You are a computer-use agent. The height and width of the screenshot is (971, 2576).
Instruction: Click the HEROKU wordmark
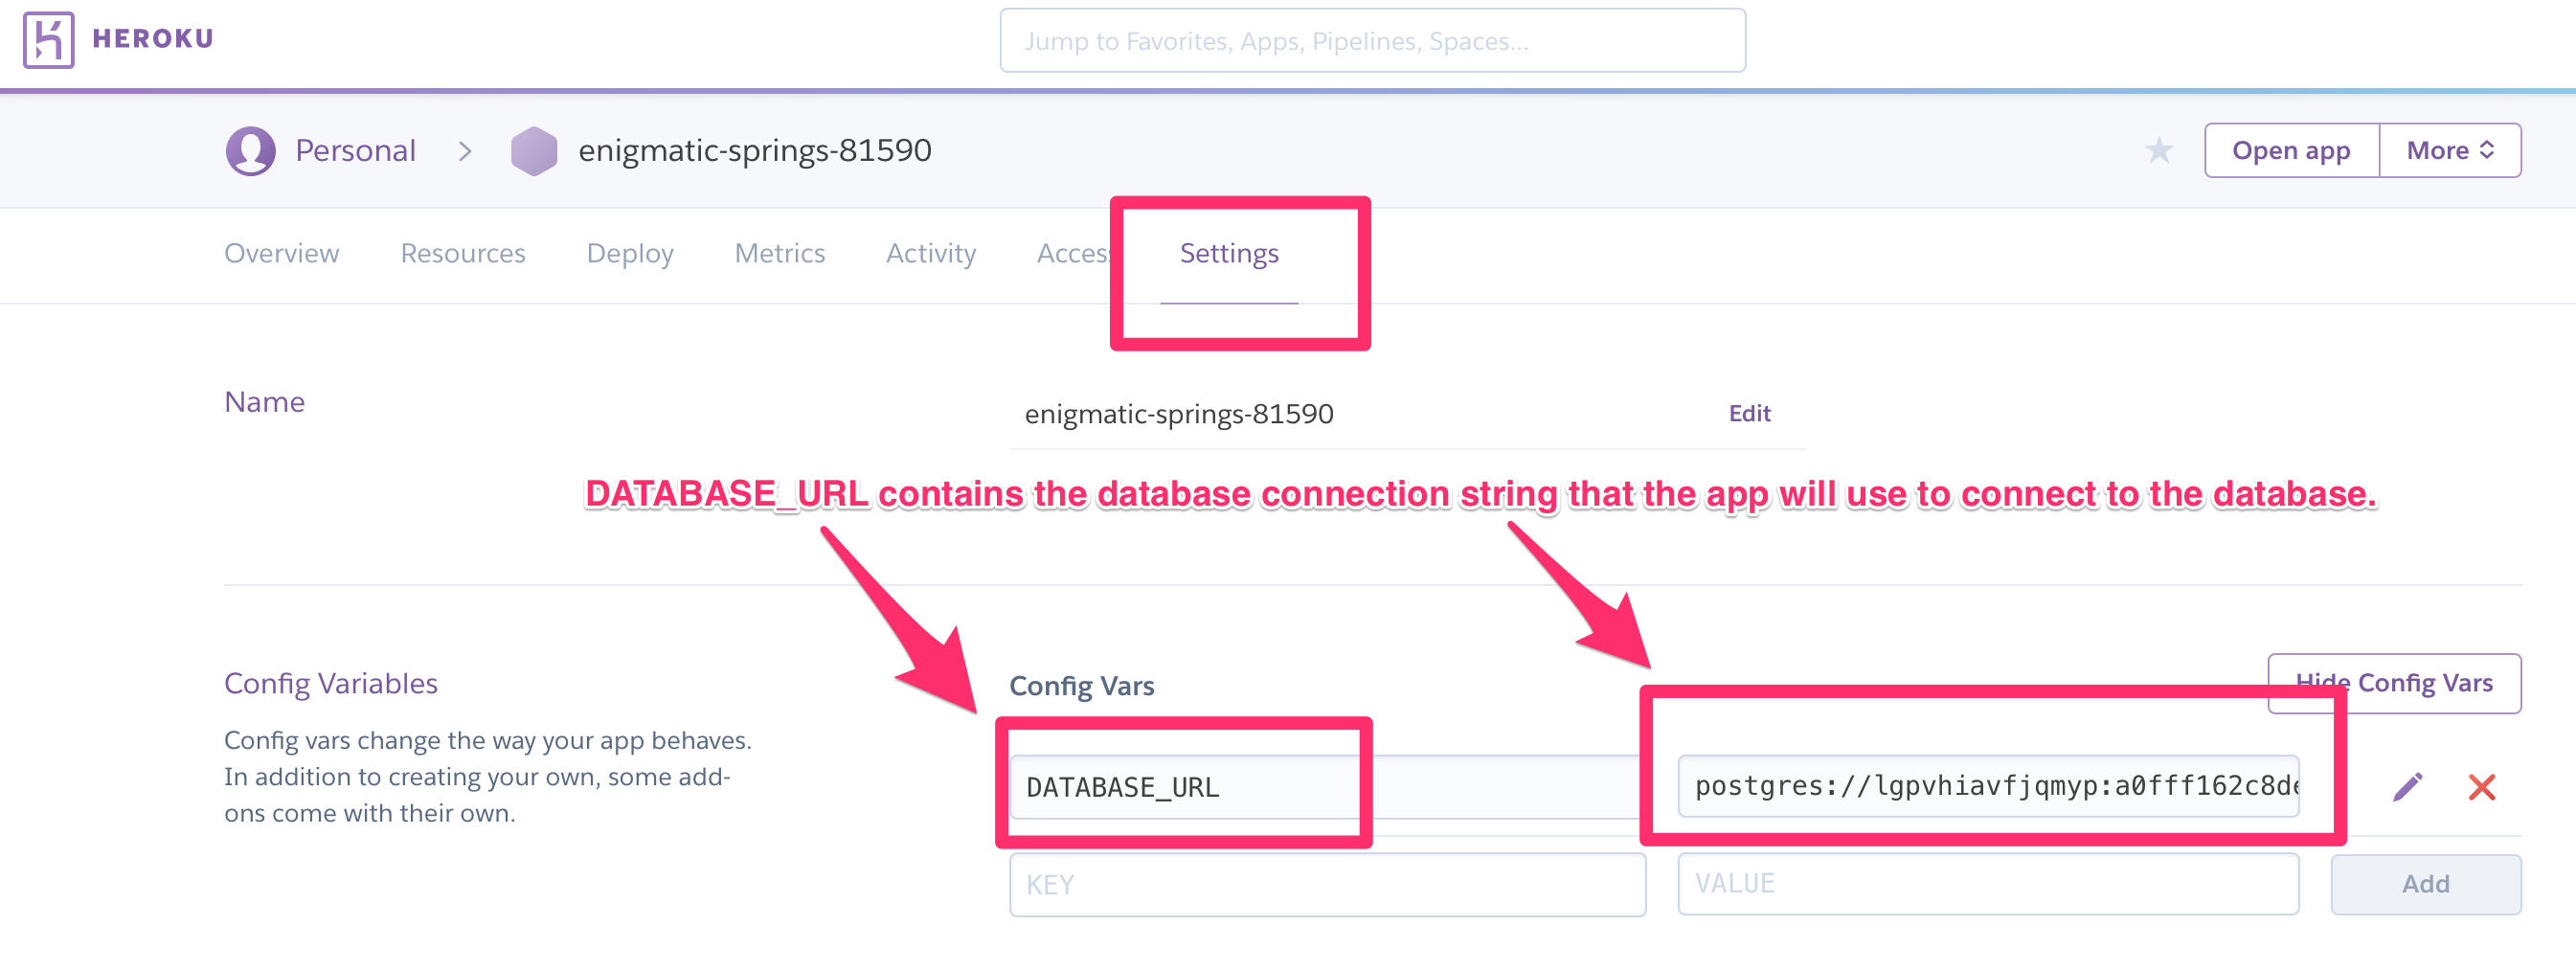tap(153, 38)
